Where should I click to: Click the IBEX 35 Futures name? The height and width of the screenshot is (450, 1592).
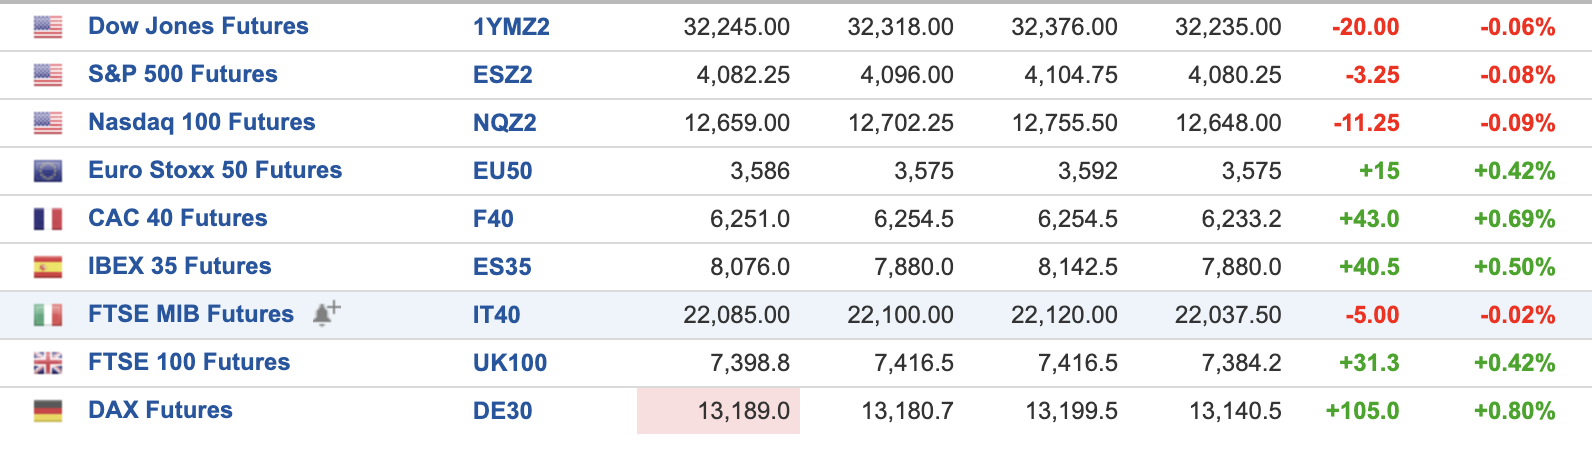(180, 266)
